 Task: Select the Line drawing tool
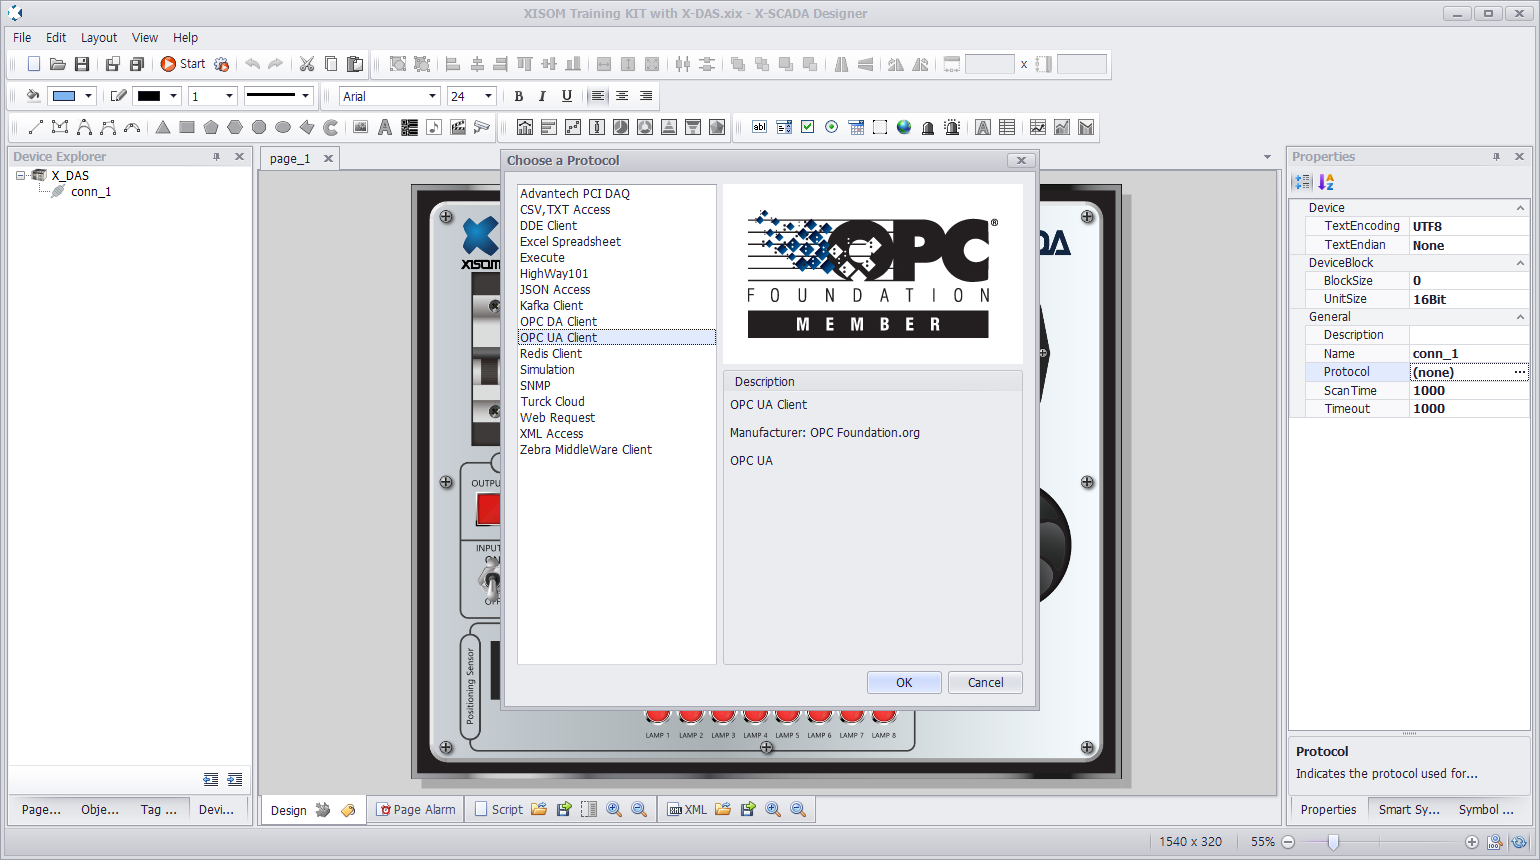36,127
